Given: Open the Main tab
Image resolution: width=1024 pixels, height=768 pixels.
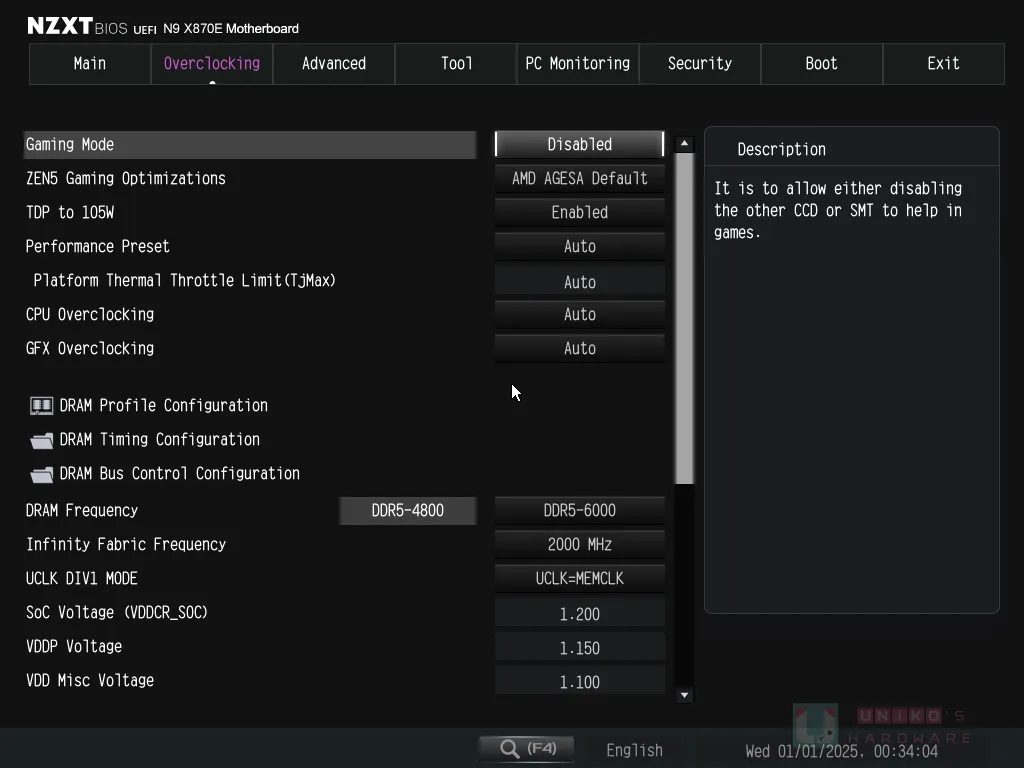Looking at the screenshot, I should click(90, 63).
